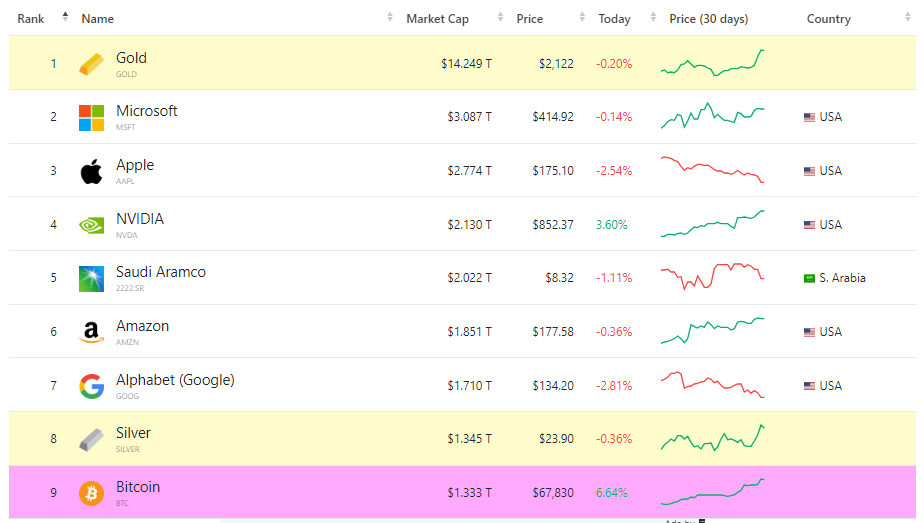Screen dimensions: 924x523
Task: View Amazon 30-day price chart
Action: pyautogui.click(x=712, y=330)
